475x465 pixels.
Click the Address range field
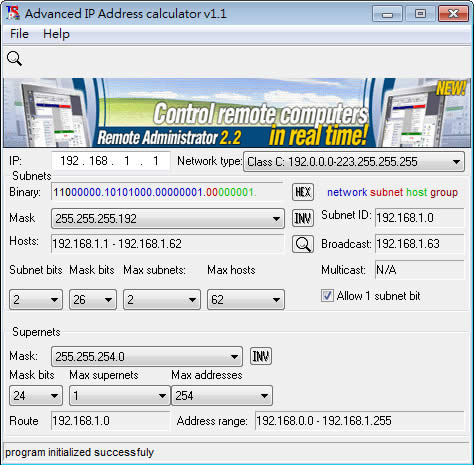tap(360, 421)
